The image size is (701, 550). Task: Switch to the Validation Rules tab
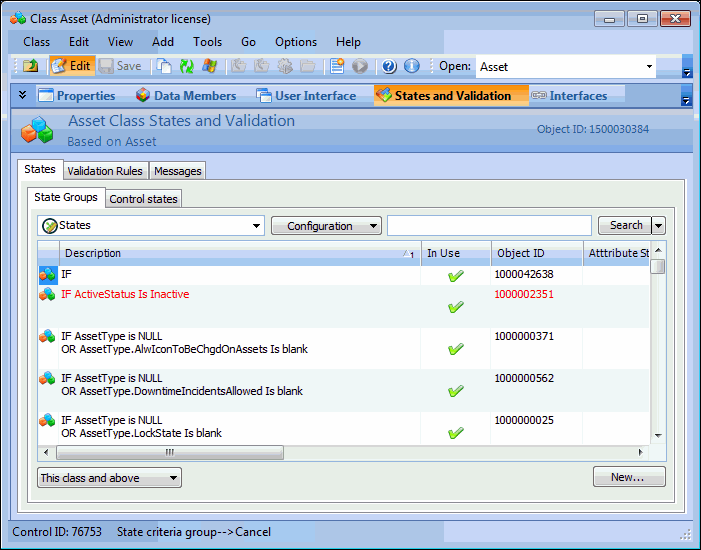click(x=105, y=171)
